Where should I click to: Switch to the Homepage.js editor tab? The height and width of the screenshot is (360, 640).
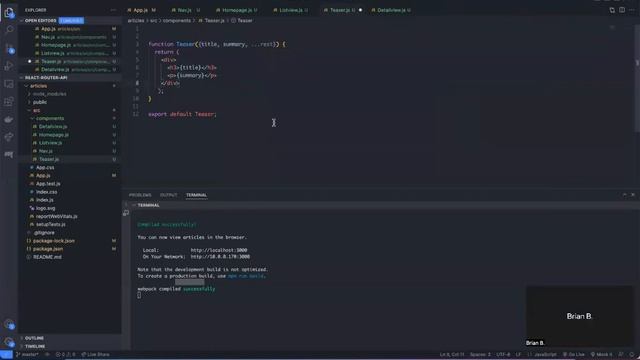237,10
